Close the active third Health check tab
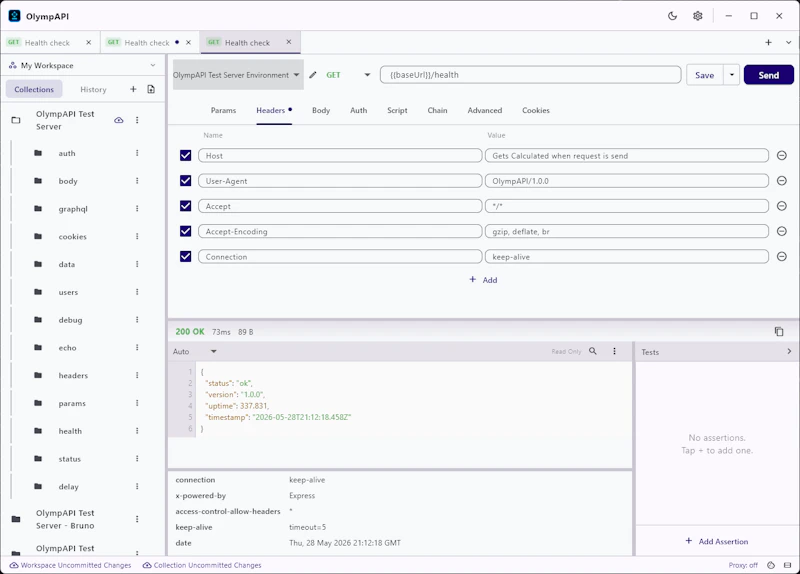This screenshot has width=800, height=574. pyautogui.click(x=289, y=42)
